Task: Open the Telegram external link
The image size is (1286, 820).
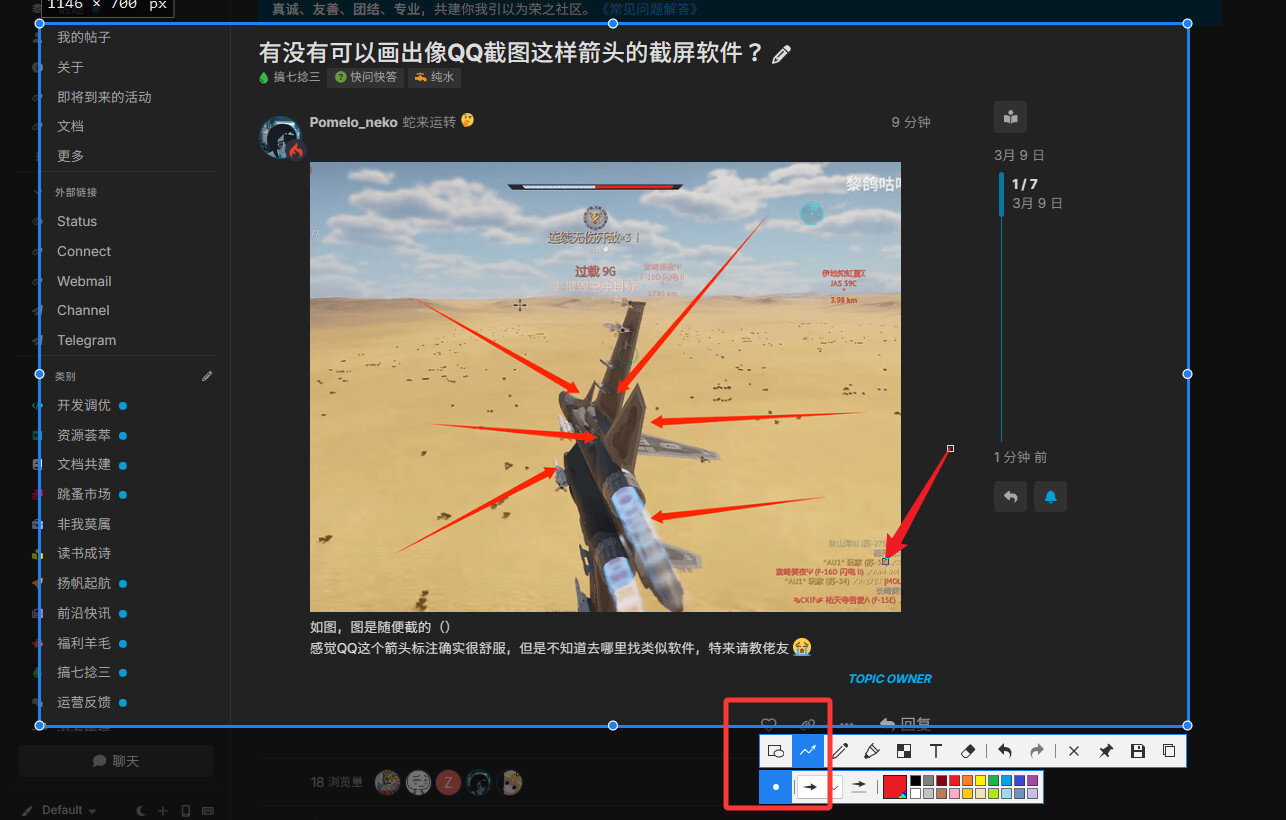Action: coord(86,340)
